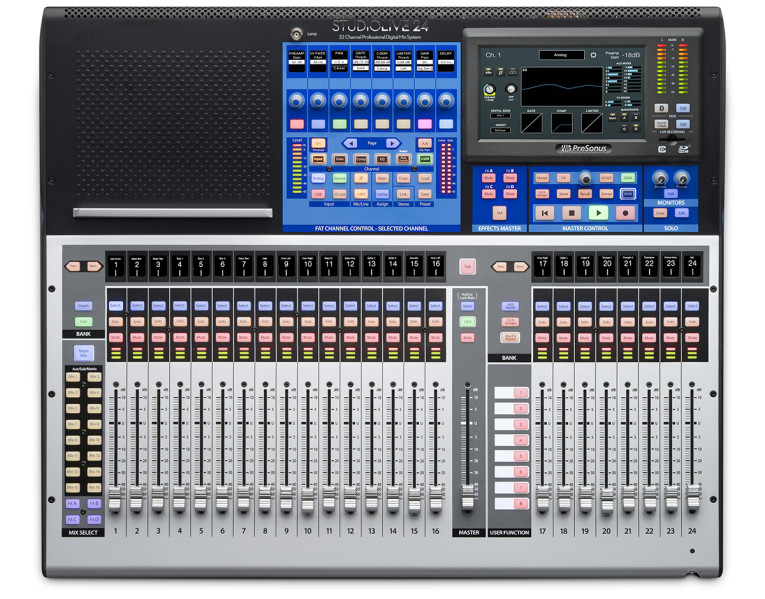Show the EQ section in Fat Channel
The height and width of the screenshot is (599, 765).
(x=382, y=159)
